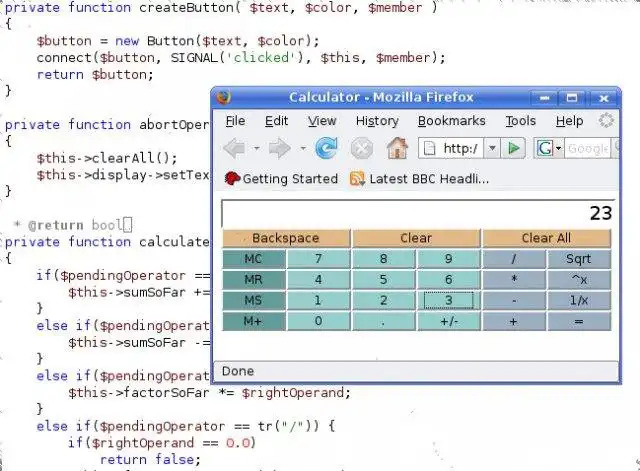Open the Bookmarks menu
This screenshot has height=471, width=640.
451,121
